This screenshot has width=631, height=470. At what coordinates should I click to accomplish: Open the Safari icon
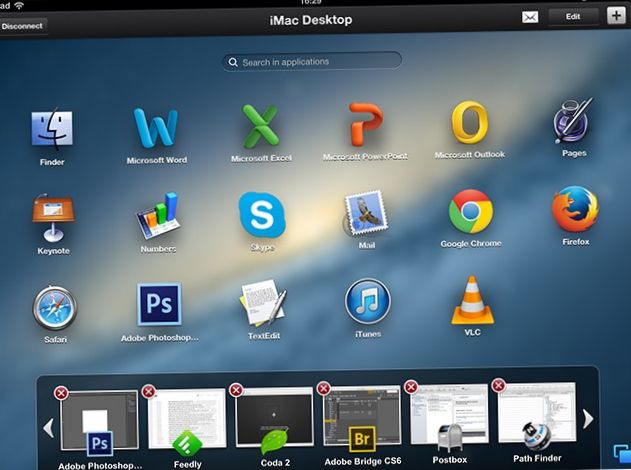tap(55, 308)
